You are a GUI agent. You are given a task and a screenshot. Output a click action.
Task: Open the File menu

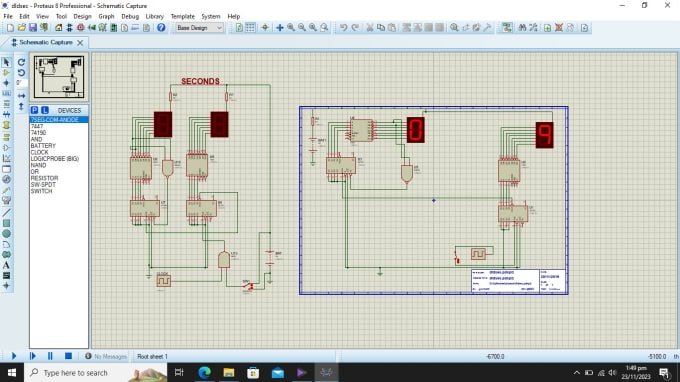point(8,16)
